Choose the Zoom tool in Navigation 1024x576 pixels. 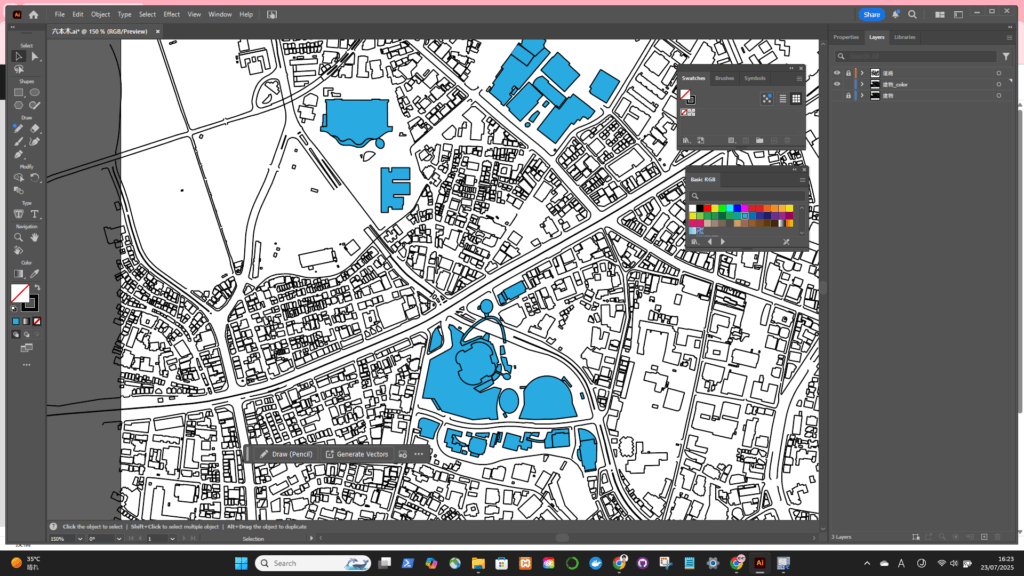(18, 238)
